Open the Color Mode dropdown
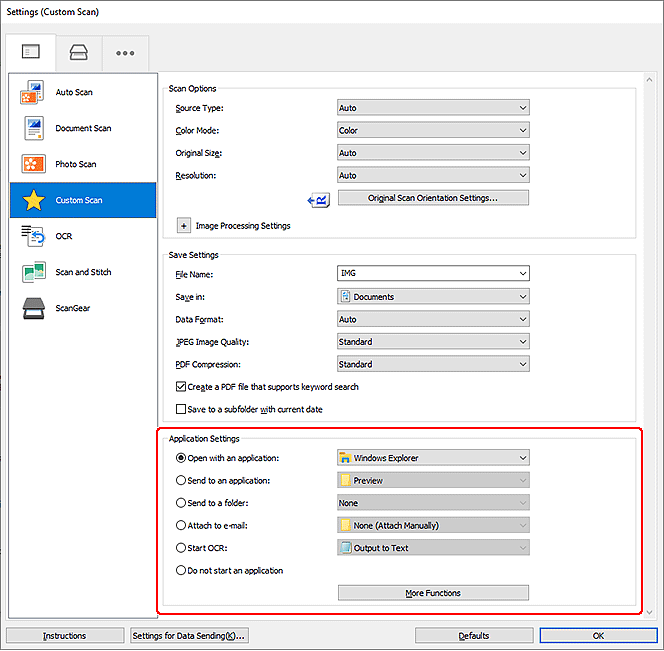The height and width of the screenshot is (651, 664). [433, 130]
